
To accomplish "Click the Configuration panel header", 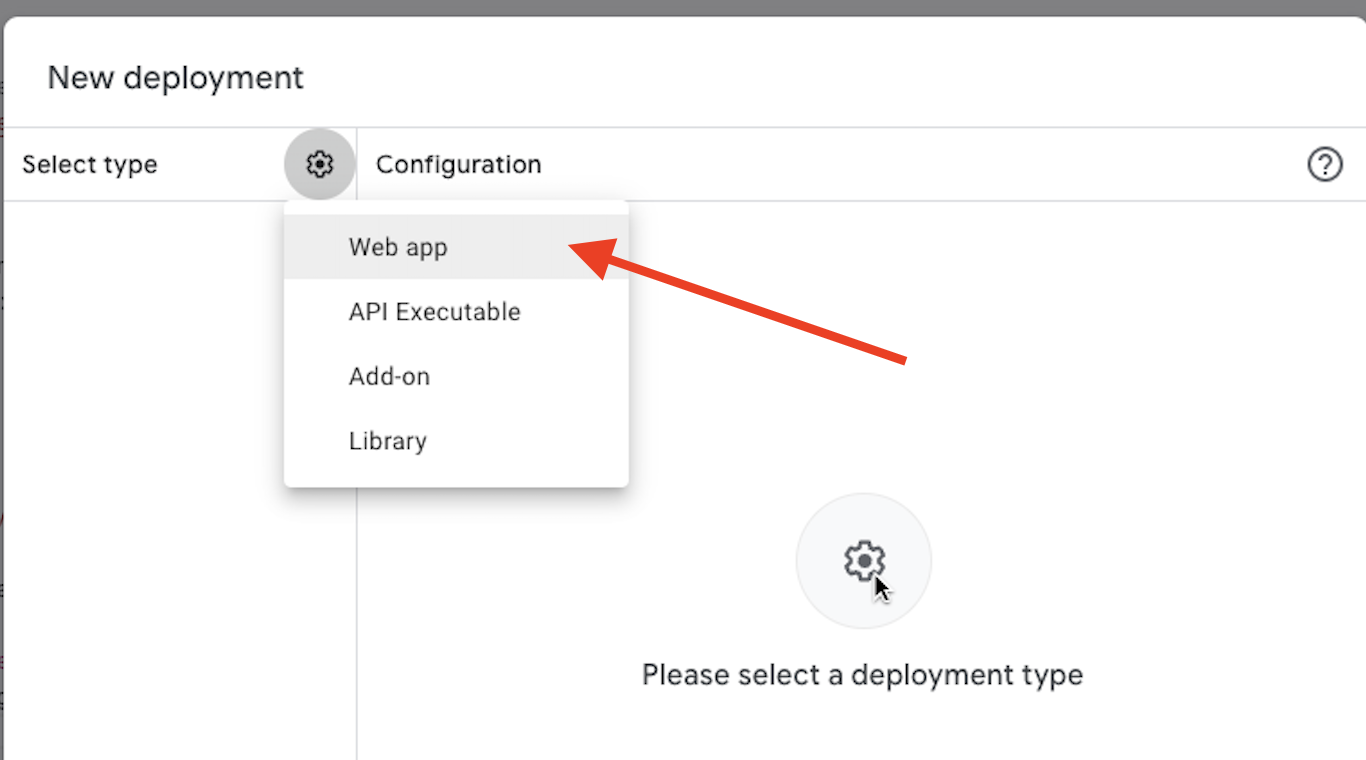I will 458,164.
